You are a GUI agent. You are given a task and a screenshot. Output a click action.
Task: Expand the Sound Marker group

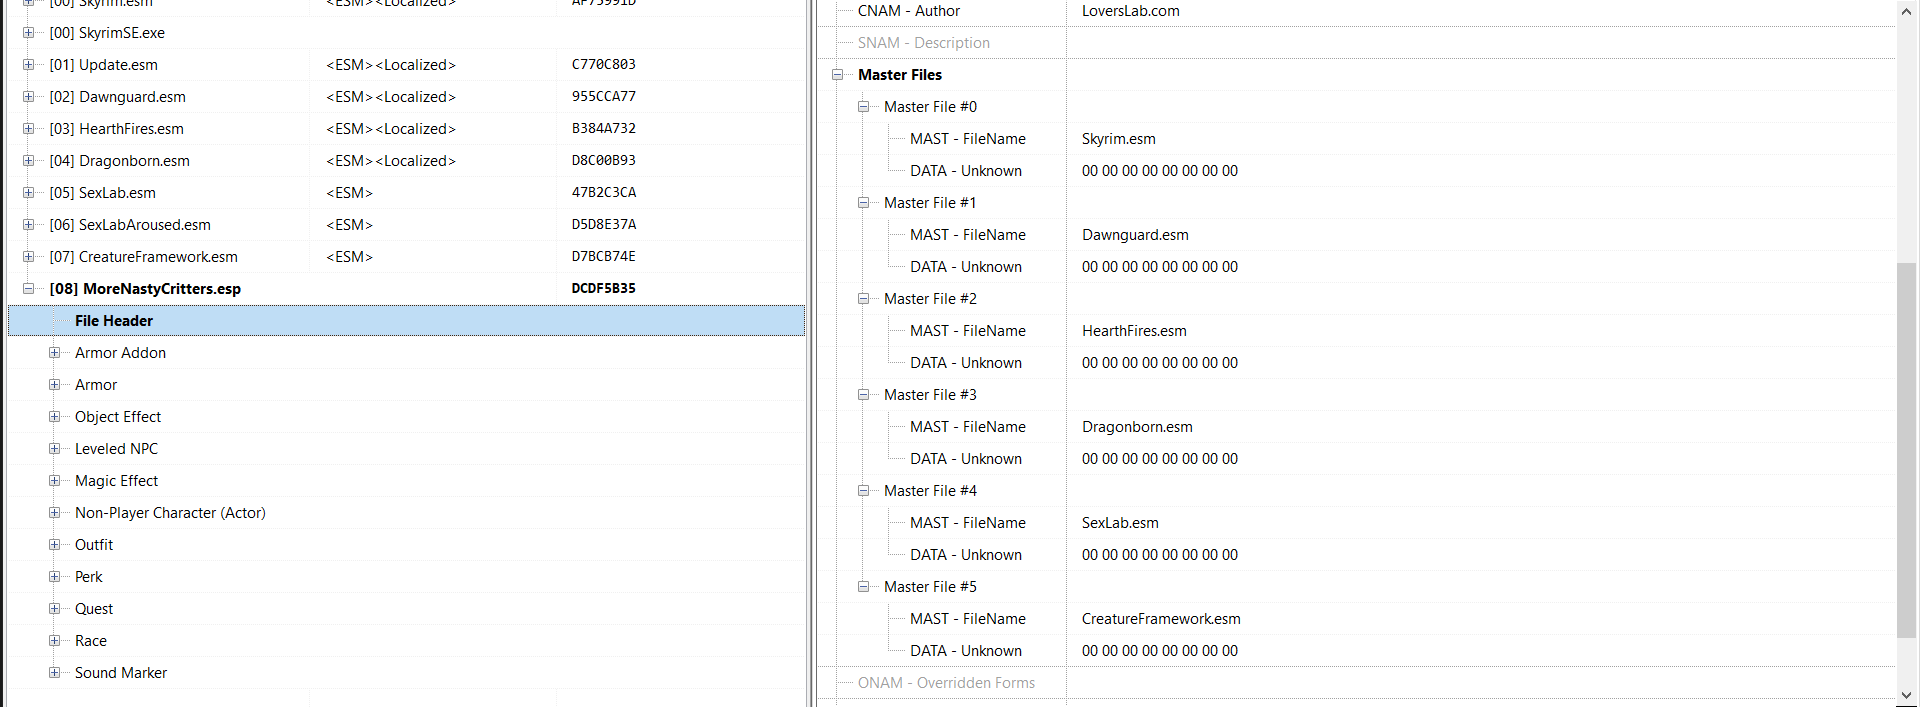tap(55, 673)
